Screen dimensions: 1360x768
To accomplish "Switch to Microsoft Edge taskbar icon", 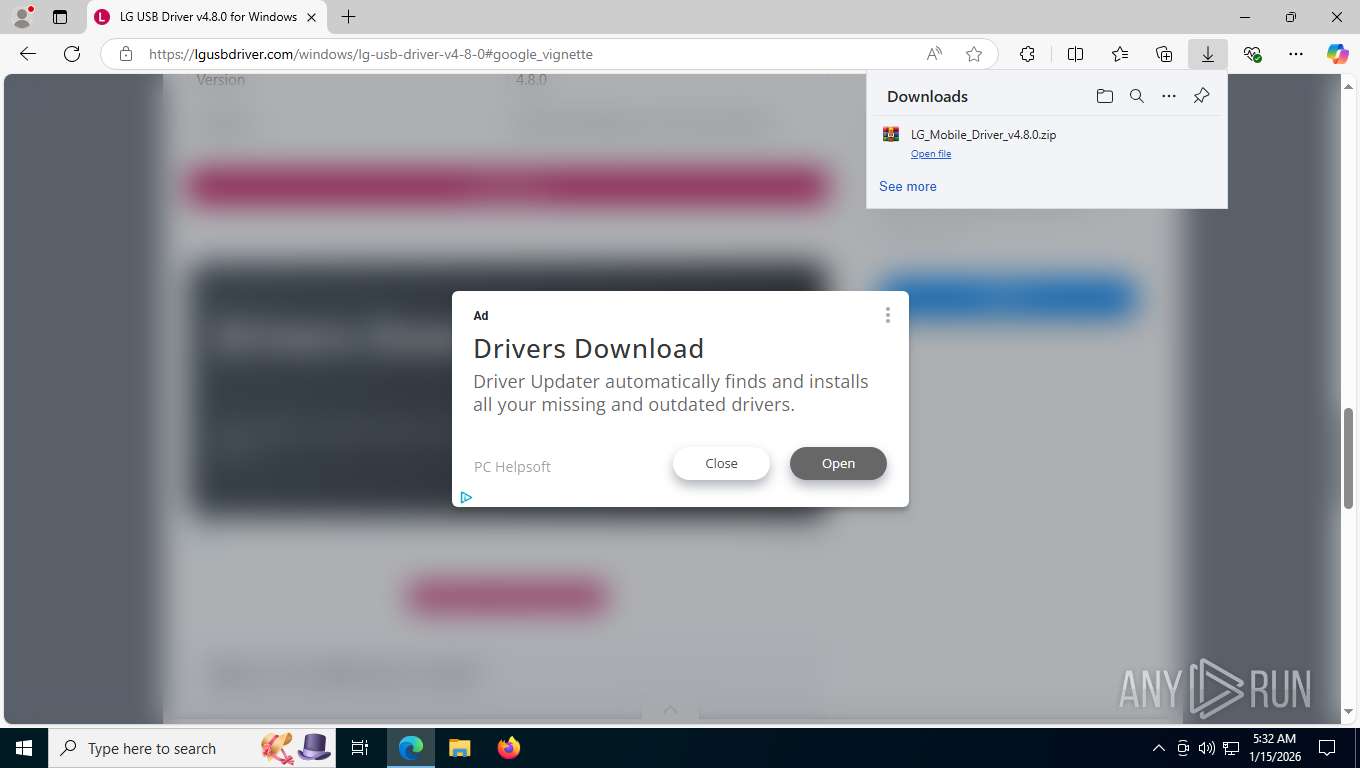I will click(x=411, y=748).
